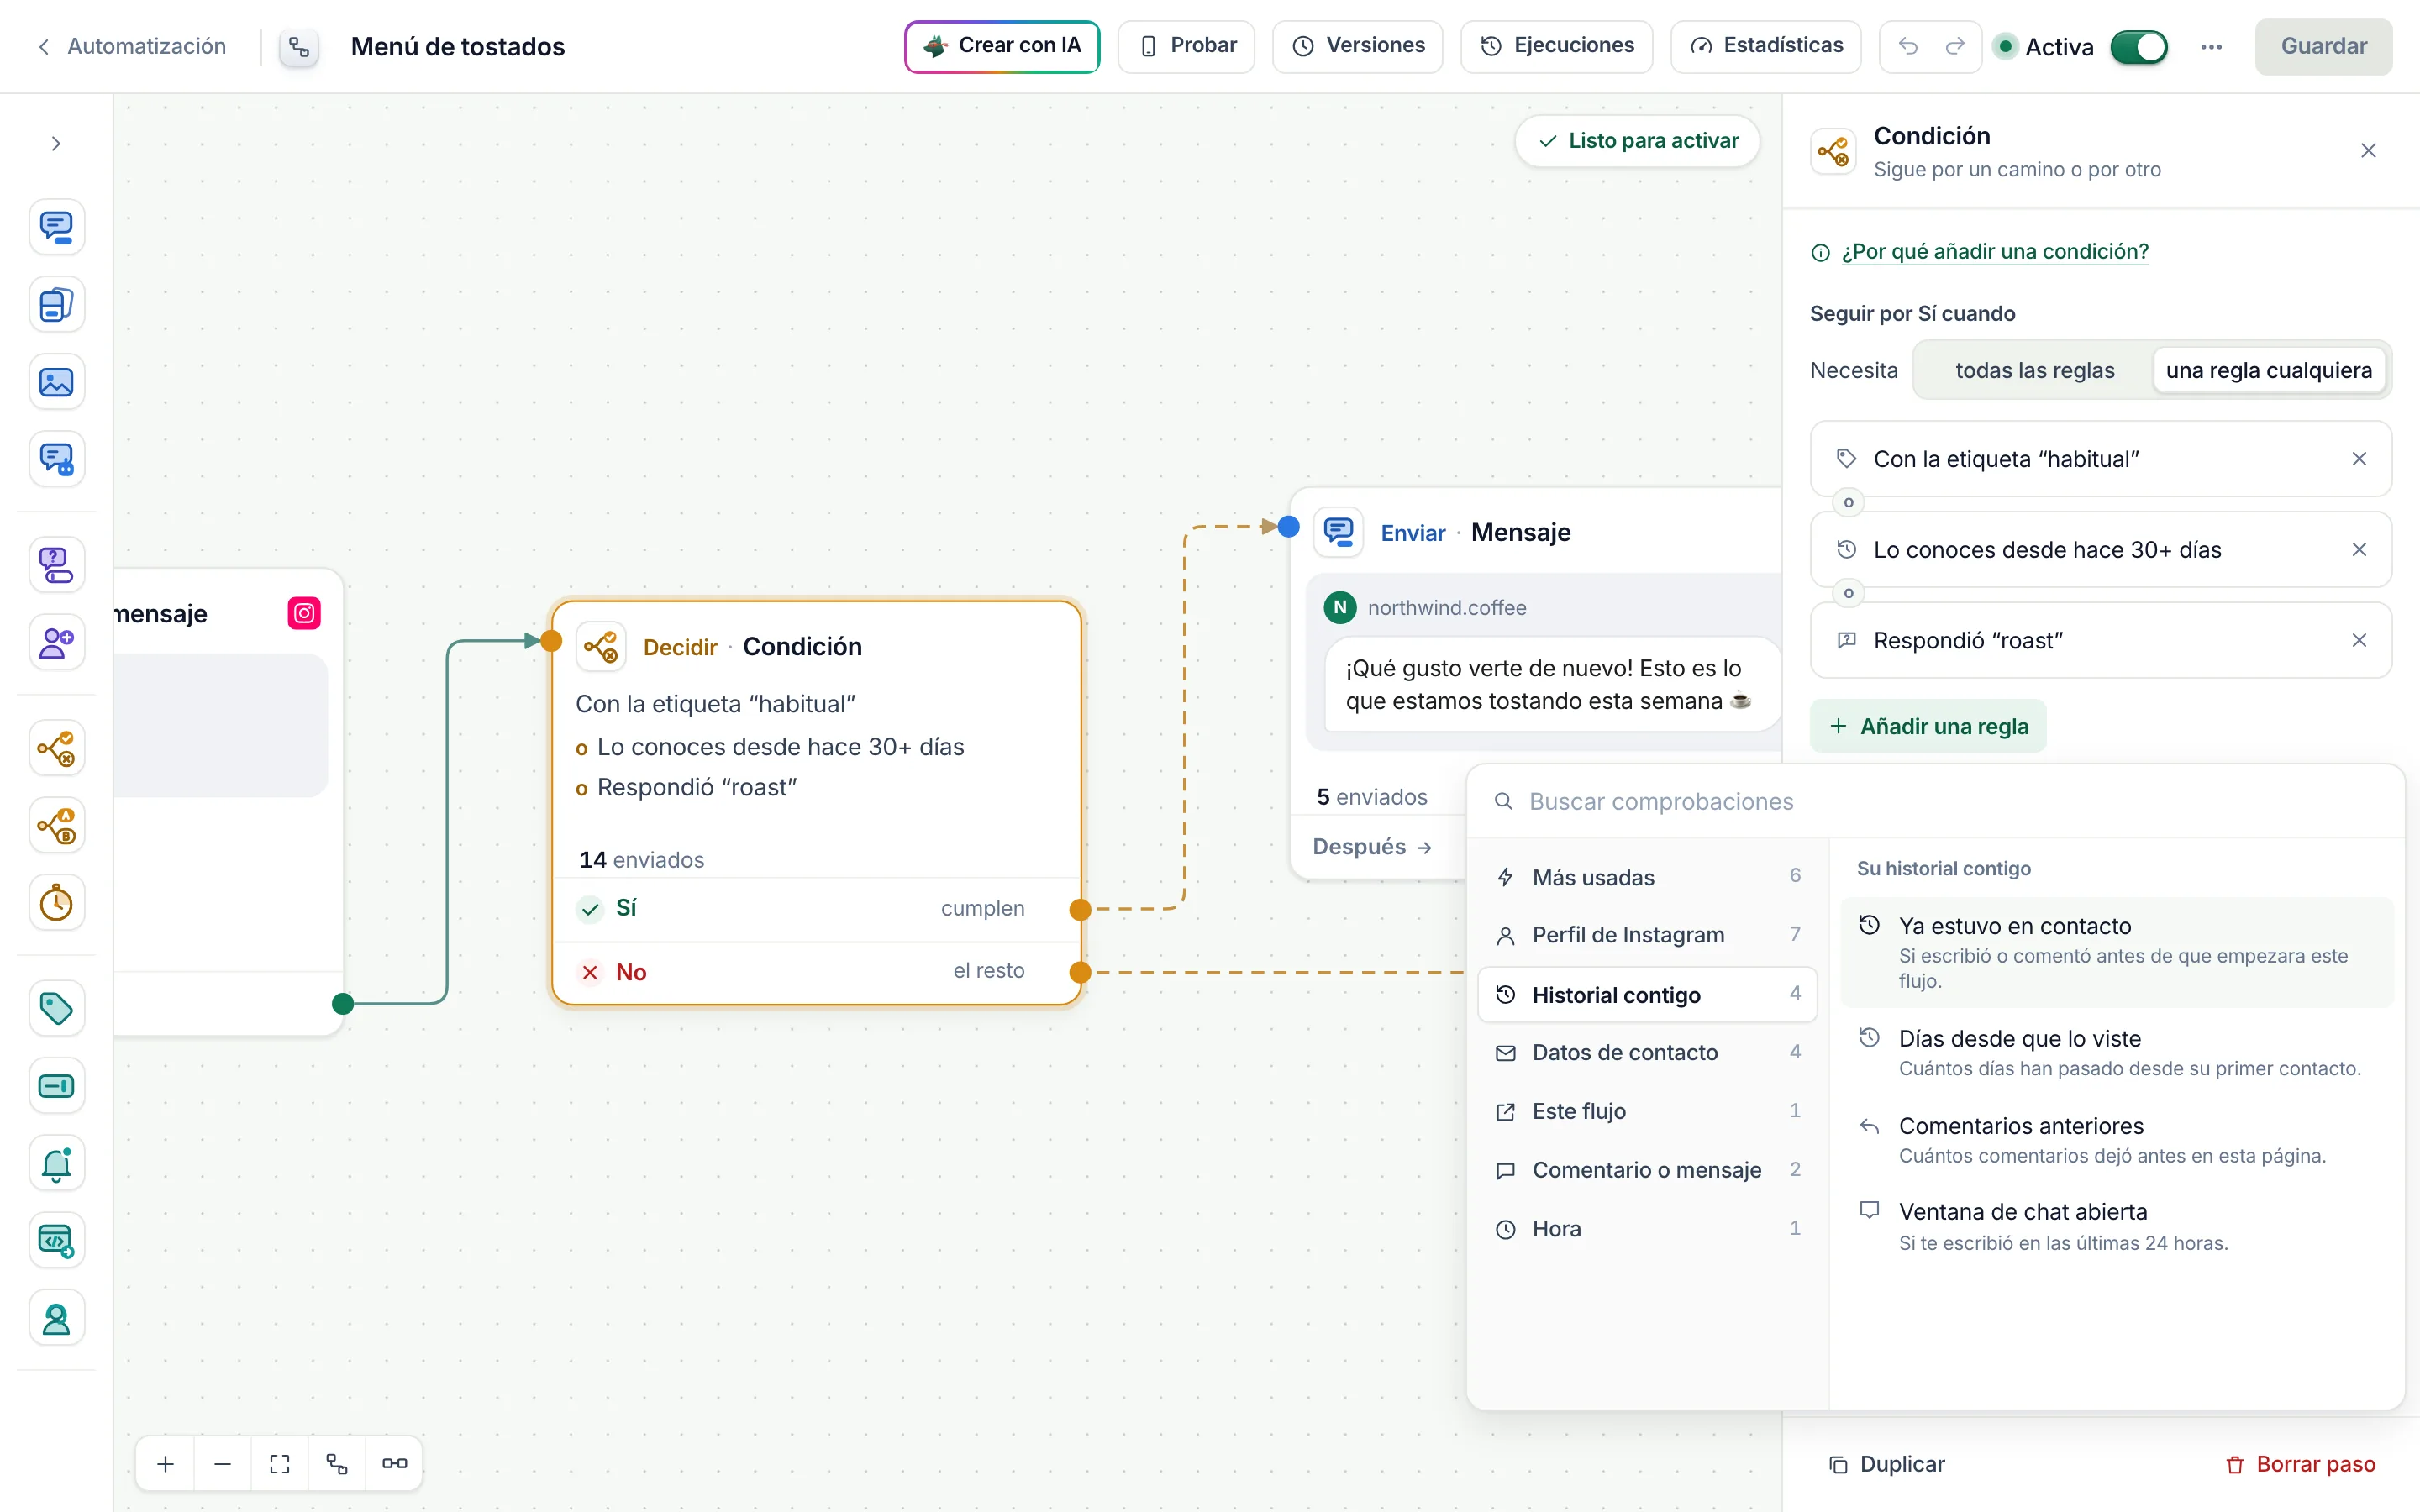The height and width of the screenshot is (1512, 2420).
Task: Click the Duplicar button
Action: click(1886, 1464)
